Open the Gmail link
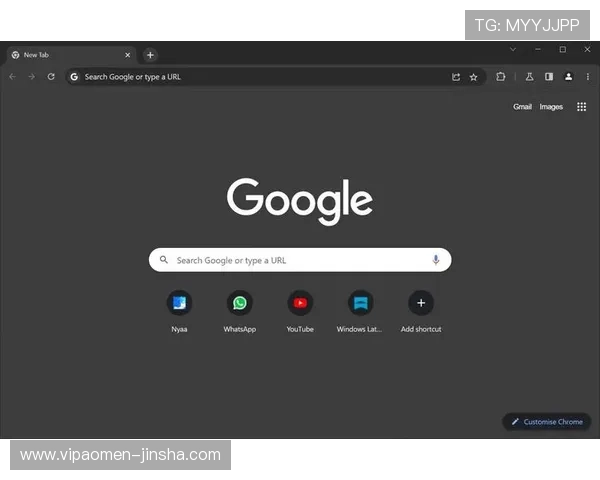The image size is (600, 480). 522,107
